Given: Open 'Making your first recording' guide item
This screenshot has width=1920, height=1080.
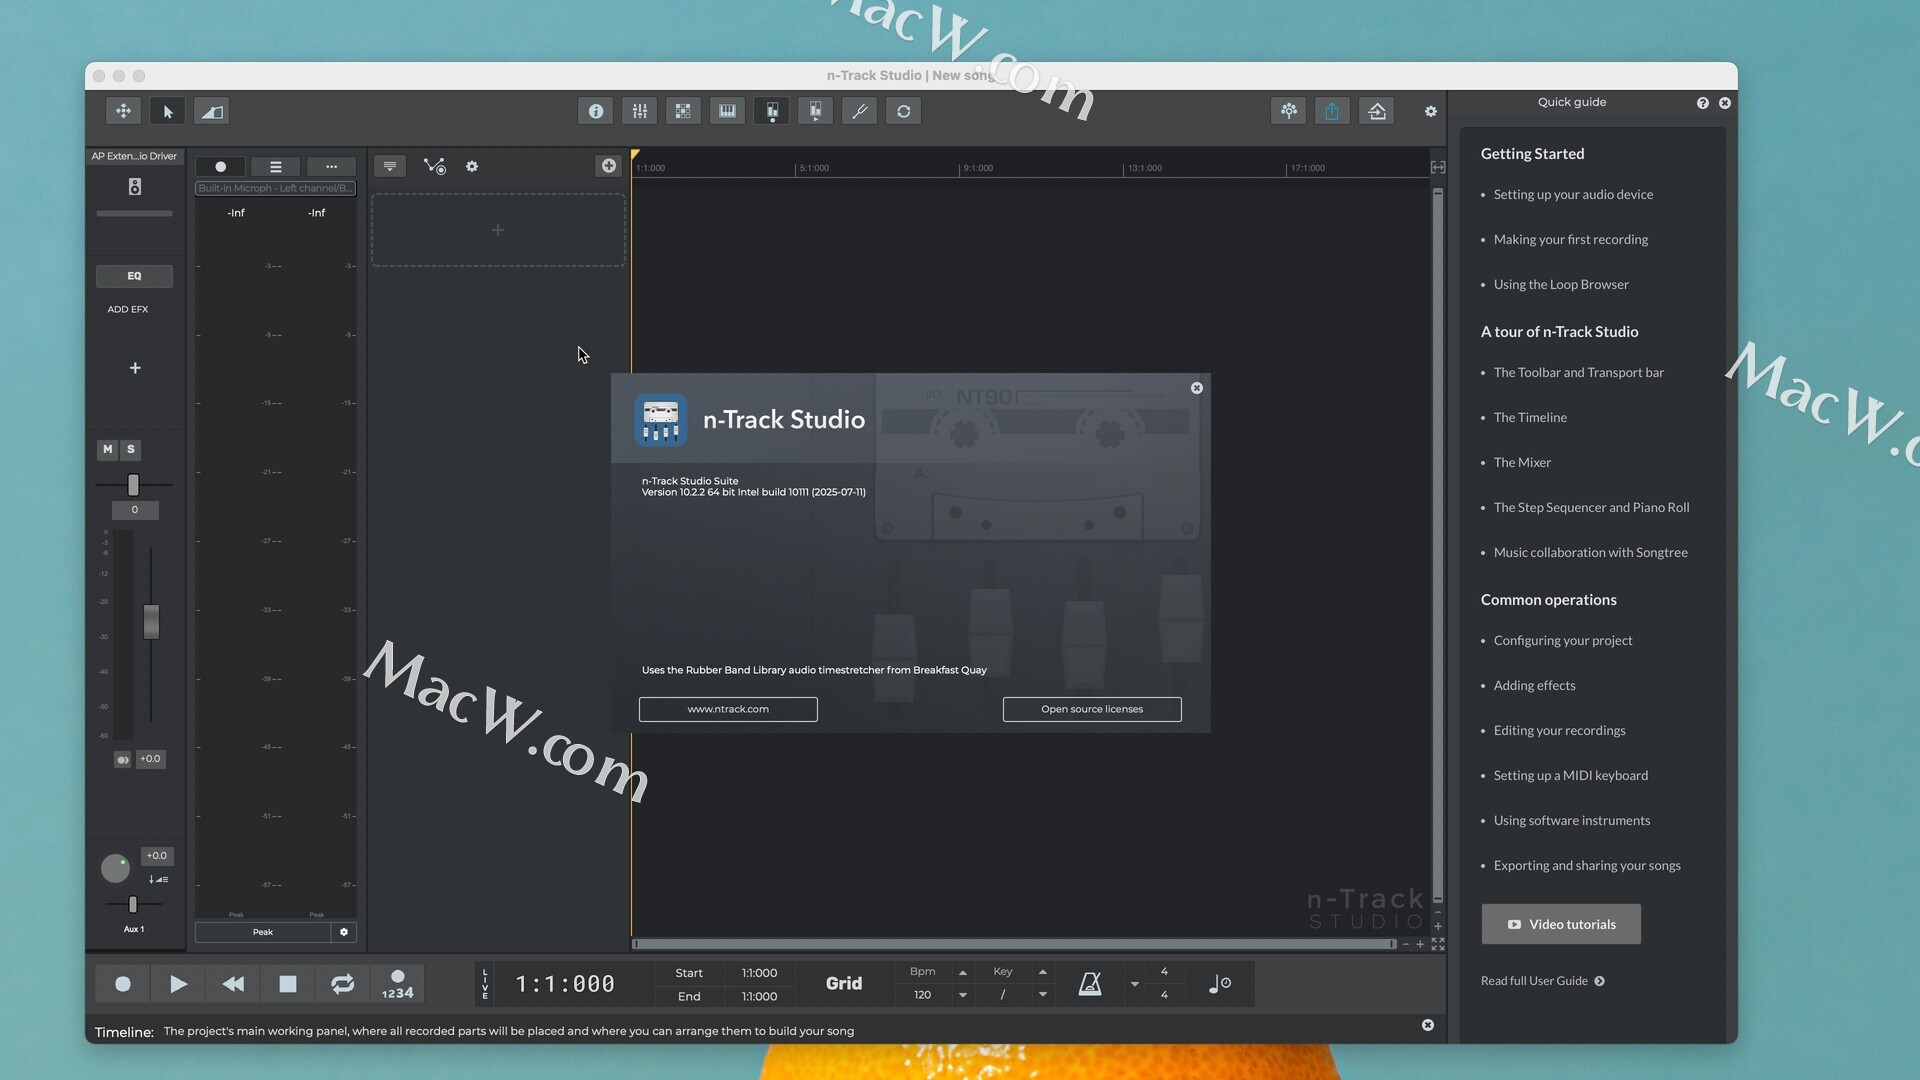Looking at the screenshot, I should [x=1570, y=240].
